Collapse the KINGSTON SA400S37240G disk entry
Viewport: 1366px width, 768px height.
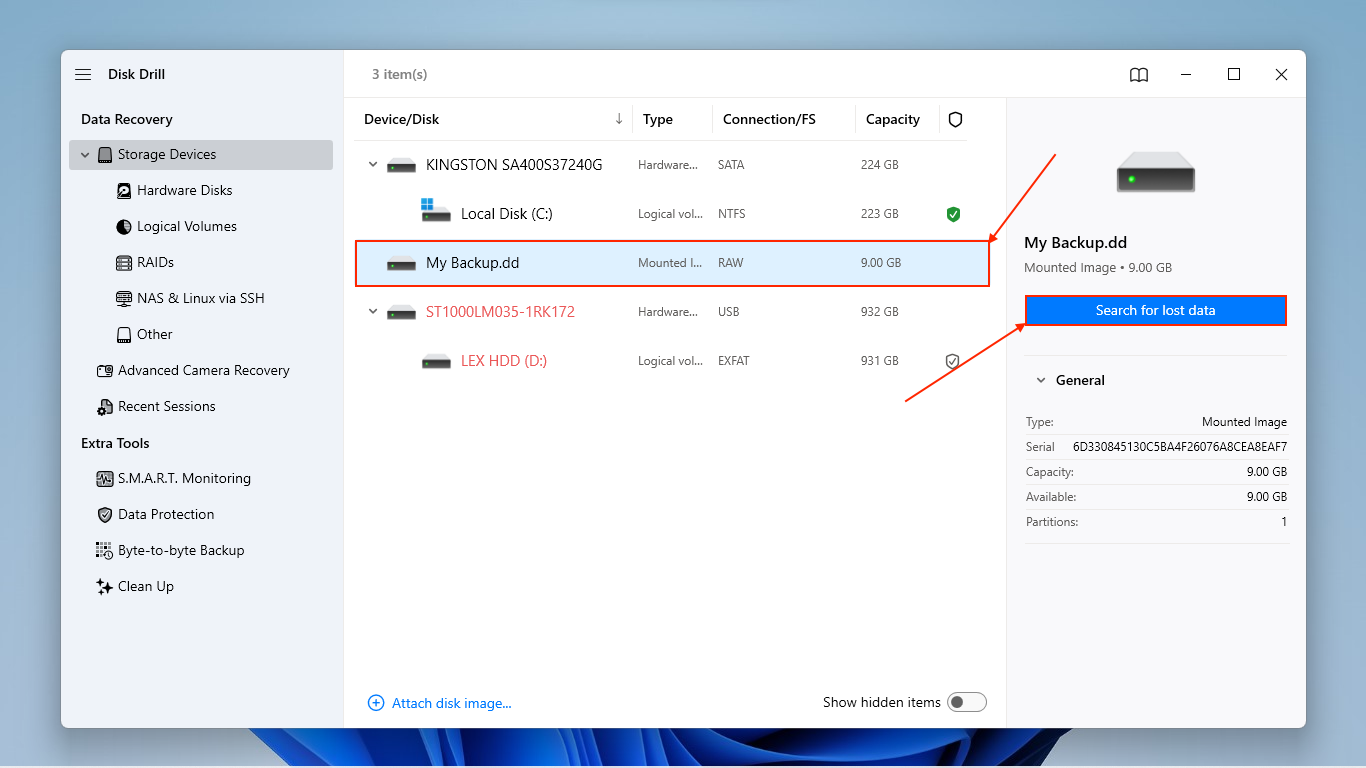click(372, 164)
